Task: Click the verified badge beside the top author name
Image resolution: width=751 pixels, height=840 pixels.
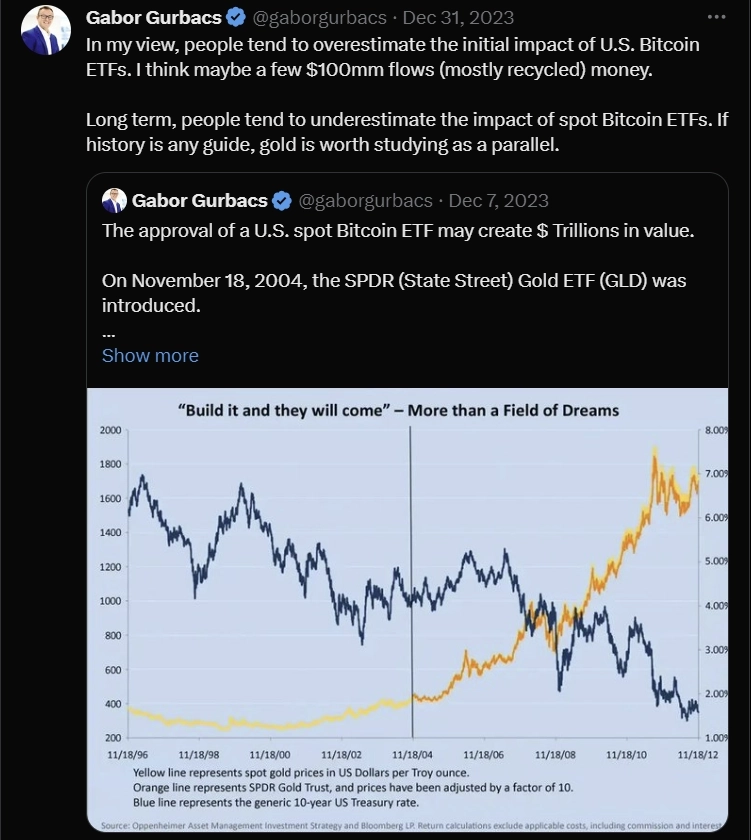Action: (235, 18)
